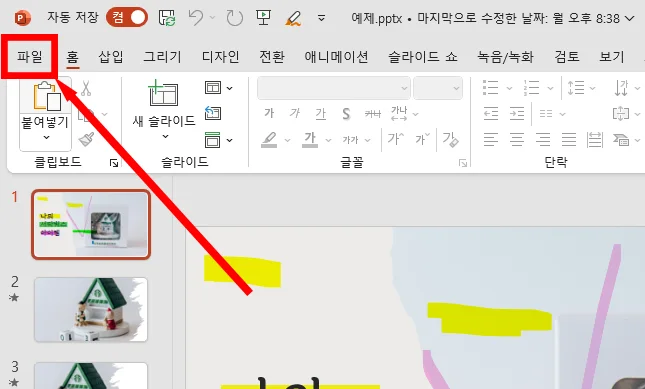
Task: Click the Add or Remove Columns icon
Action: tap(546, 113)
